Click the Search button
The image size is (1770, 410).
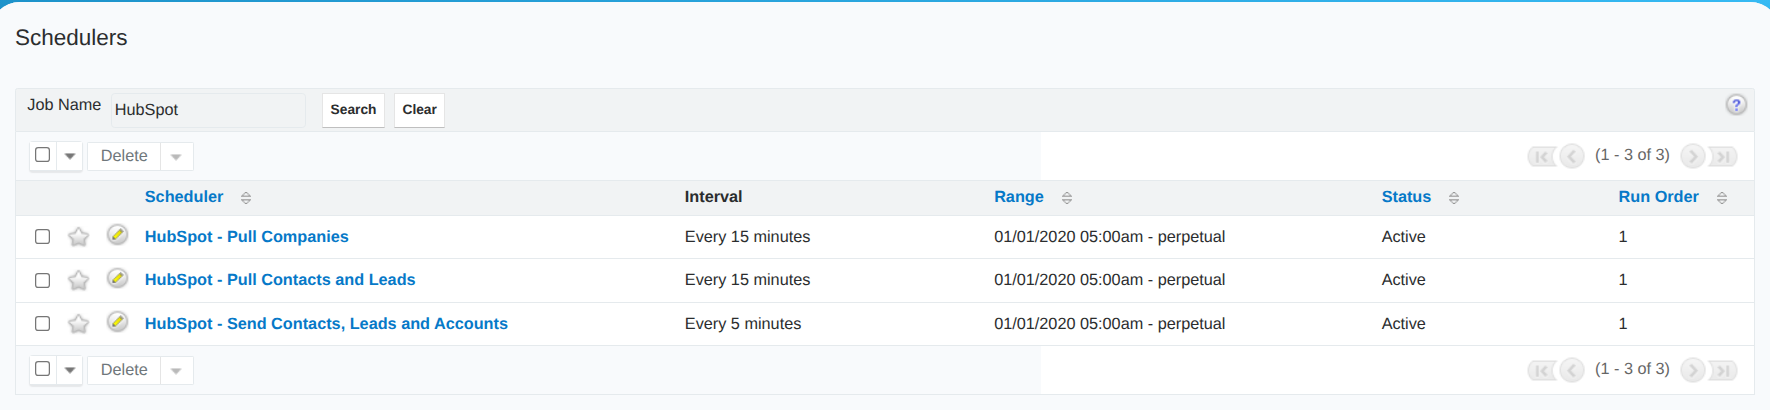pos(353,110)
